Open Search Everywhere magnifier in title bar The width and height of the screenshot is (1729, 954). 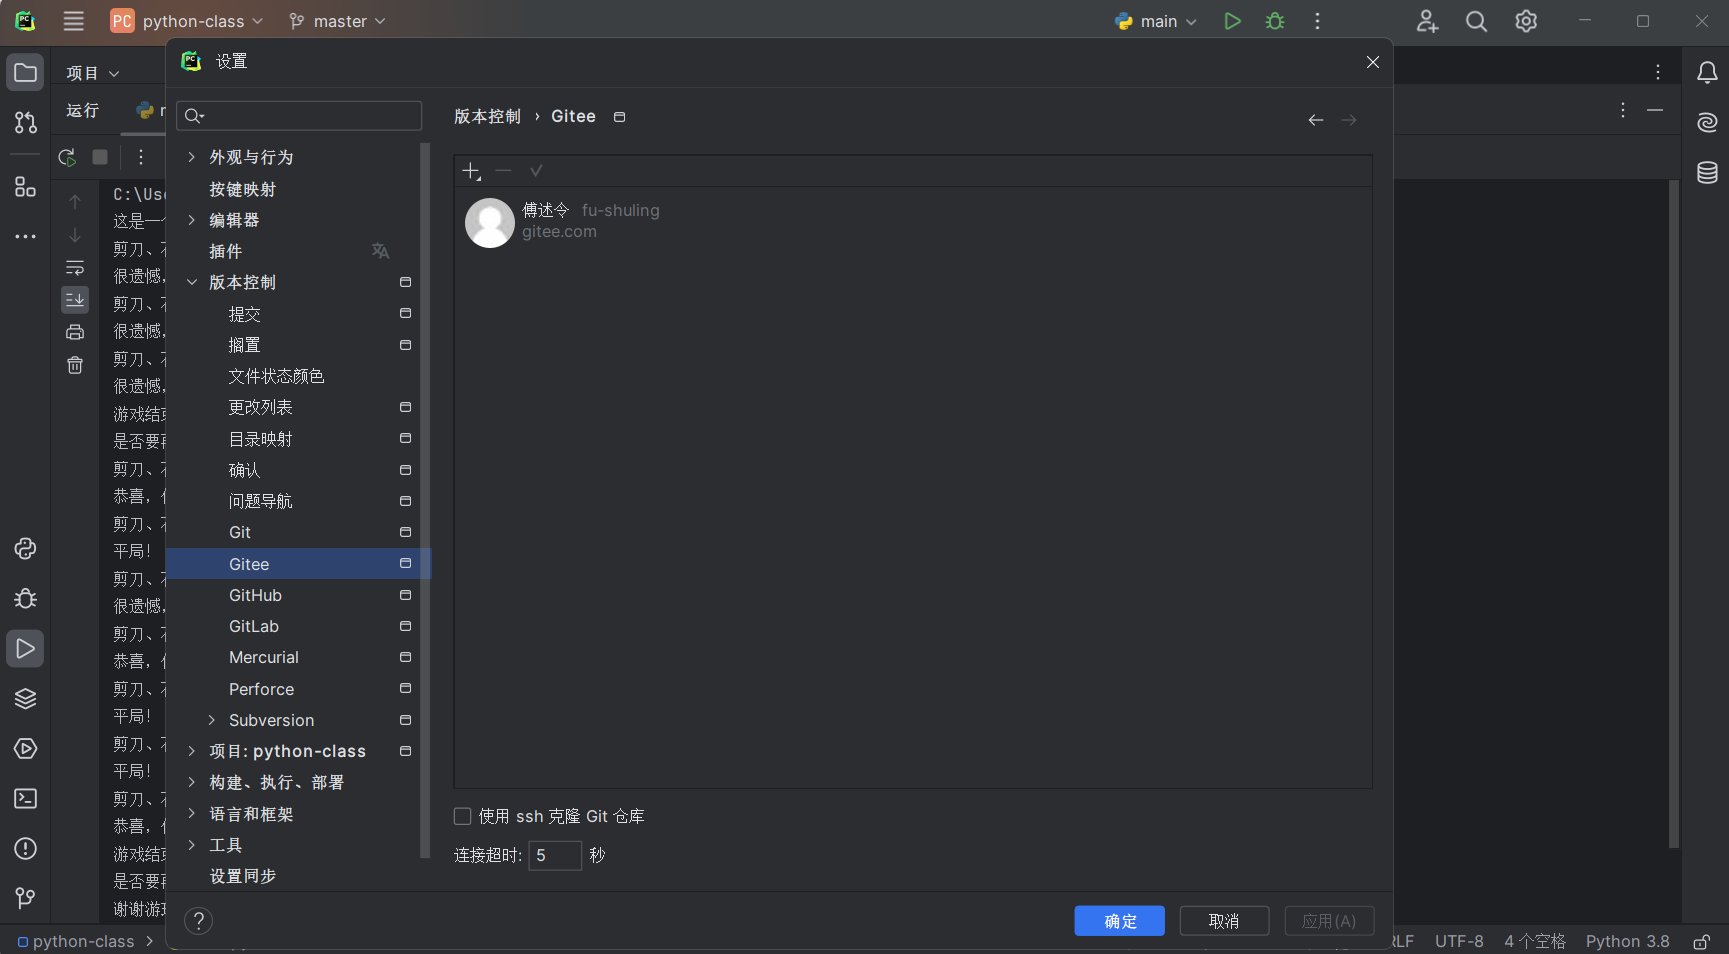[1476, 21]
